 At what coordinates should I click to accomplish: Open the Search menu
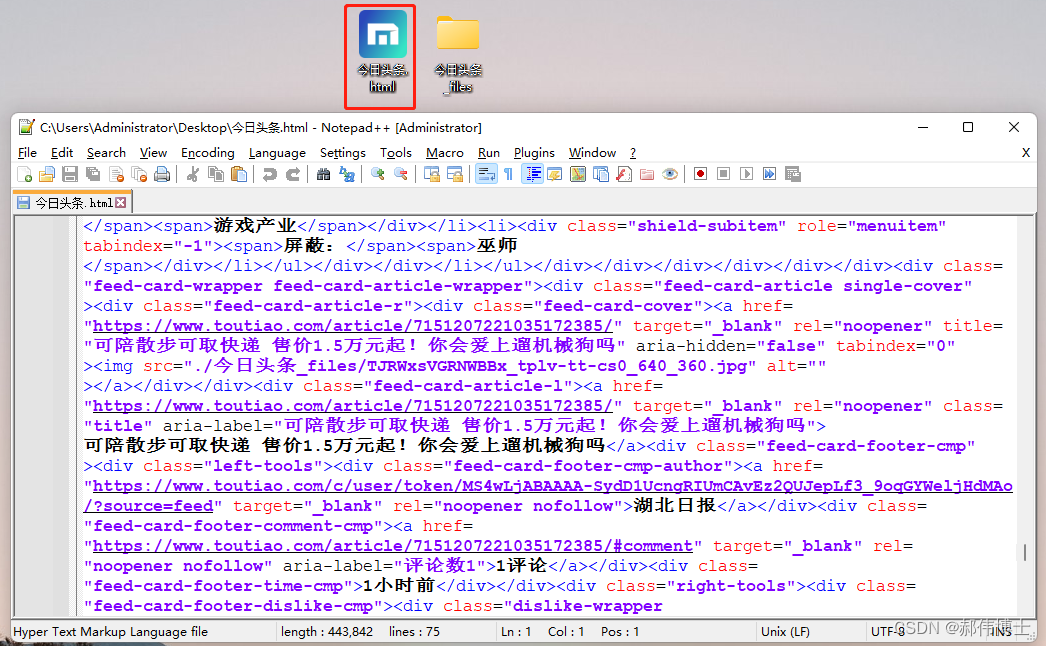coord(106,153)
